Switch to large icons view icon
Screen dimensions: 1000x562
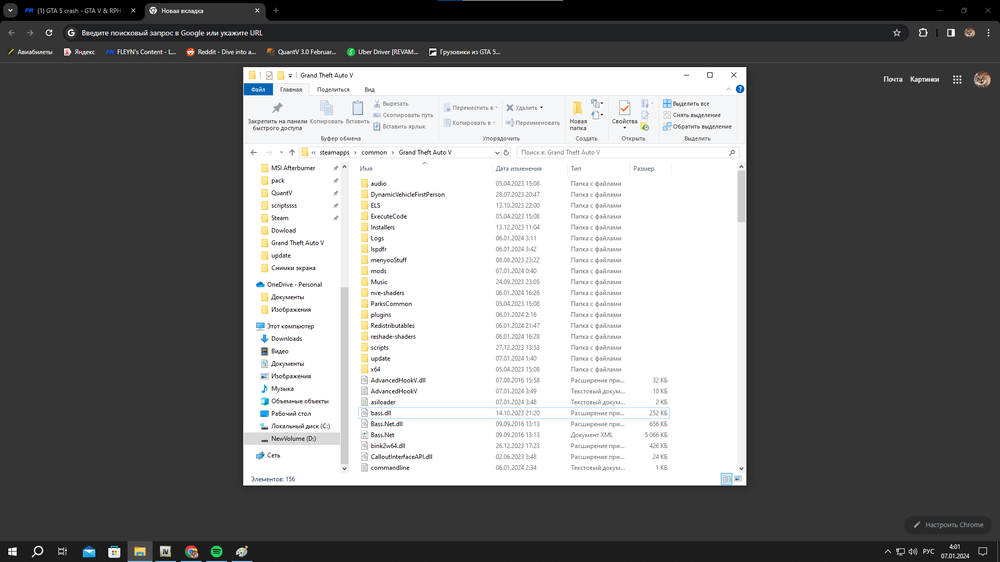pos(738,479)
